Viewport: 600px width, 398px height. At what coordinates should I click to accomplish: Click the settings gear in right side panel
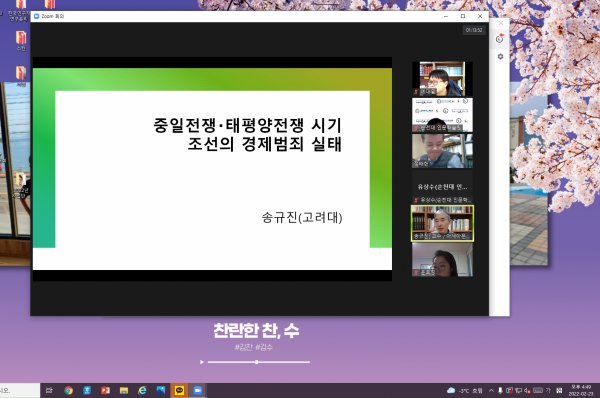[x=500, y=57]
